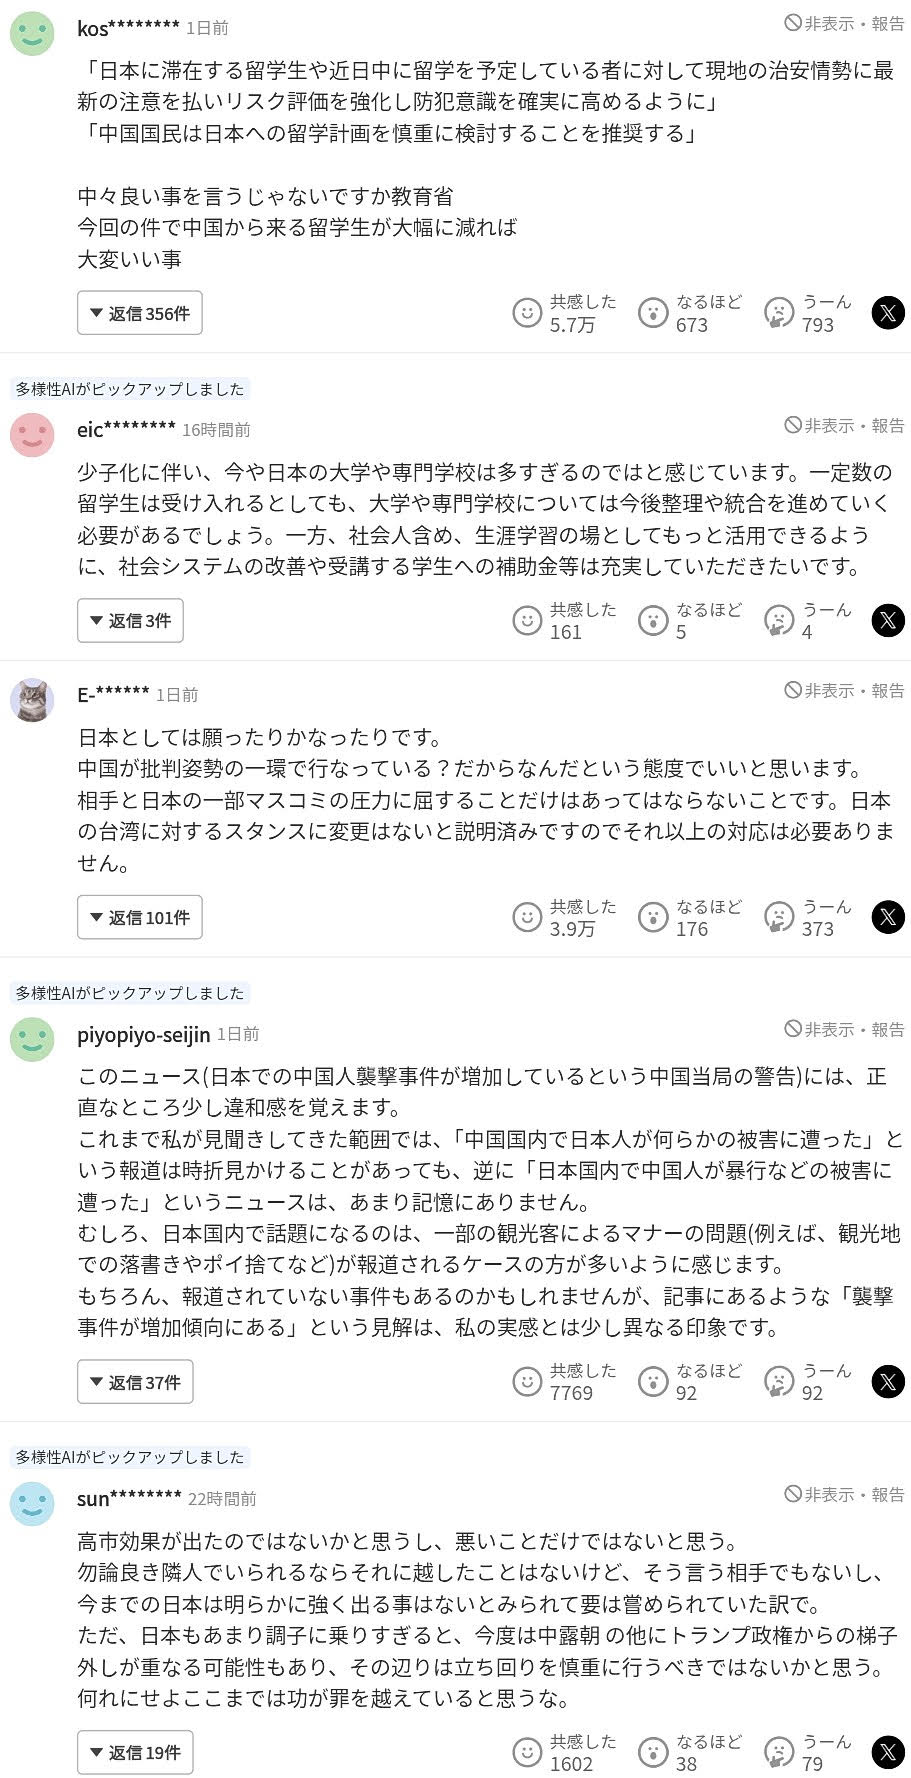The height and width of the screenshot is (1778, 911).
Task: Report or hide kos******** comment
Action: [844, 23]
